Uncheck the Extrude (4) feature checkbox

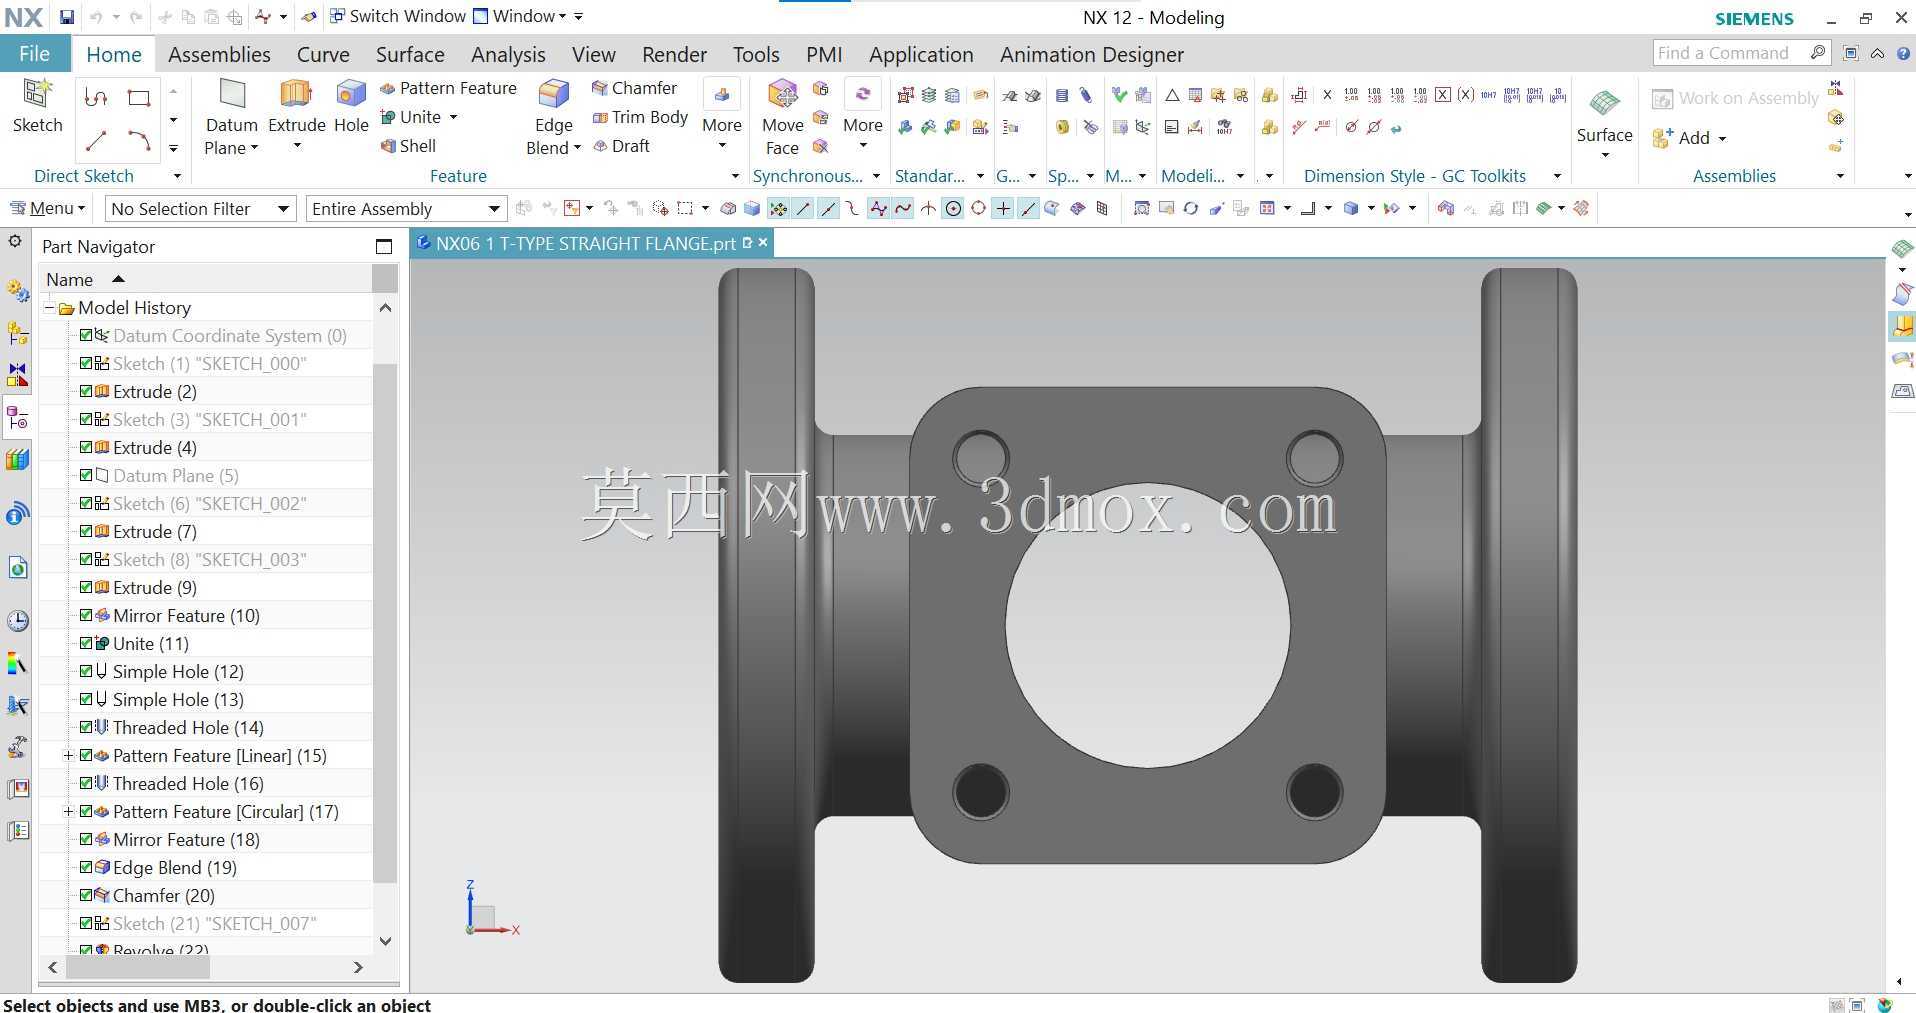pyautogui.click(x=86, y=447)
